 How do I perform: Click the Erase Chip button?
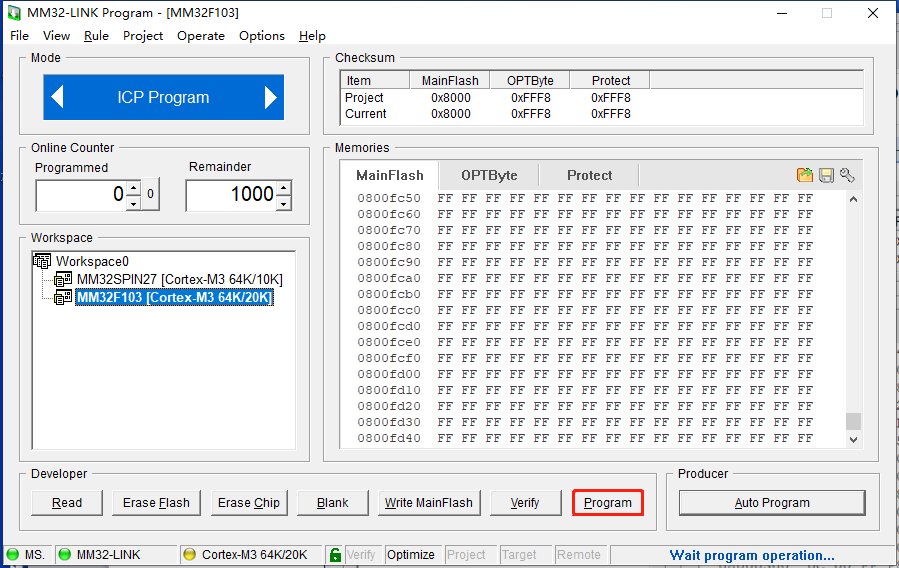pos(249,503)
